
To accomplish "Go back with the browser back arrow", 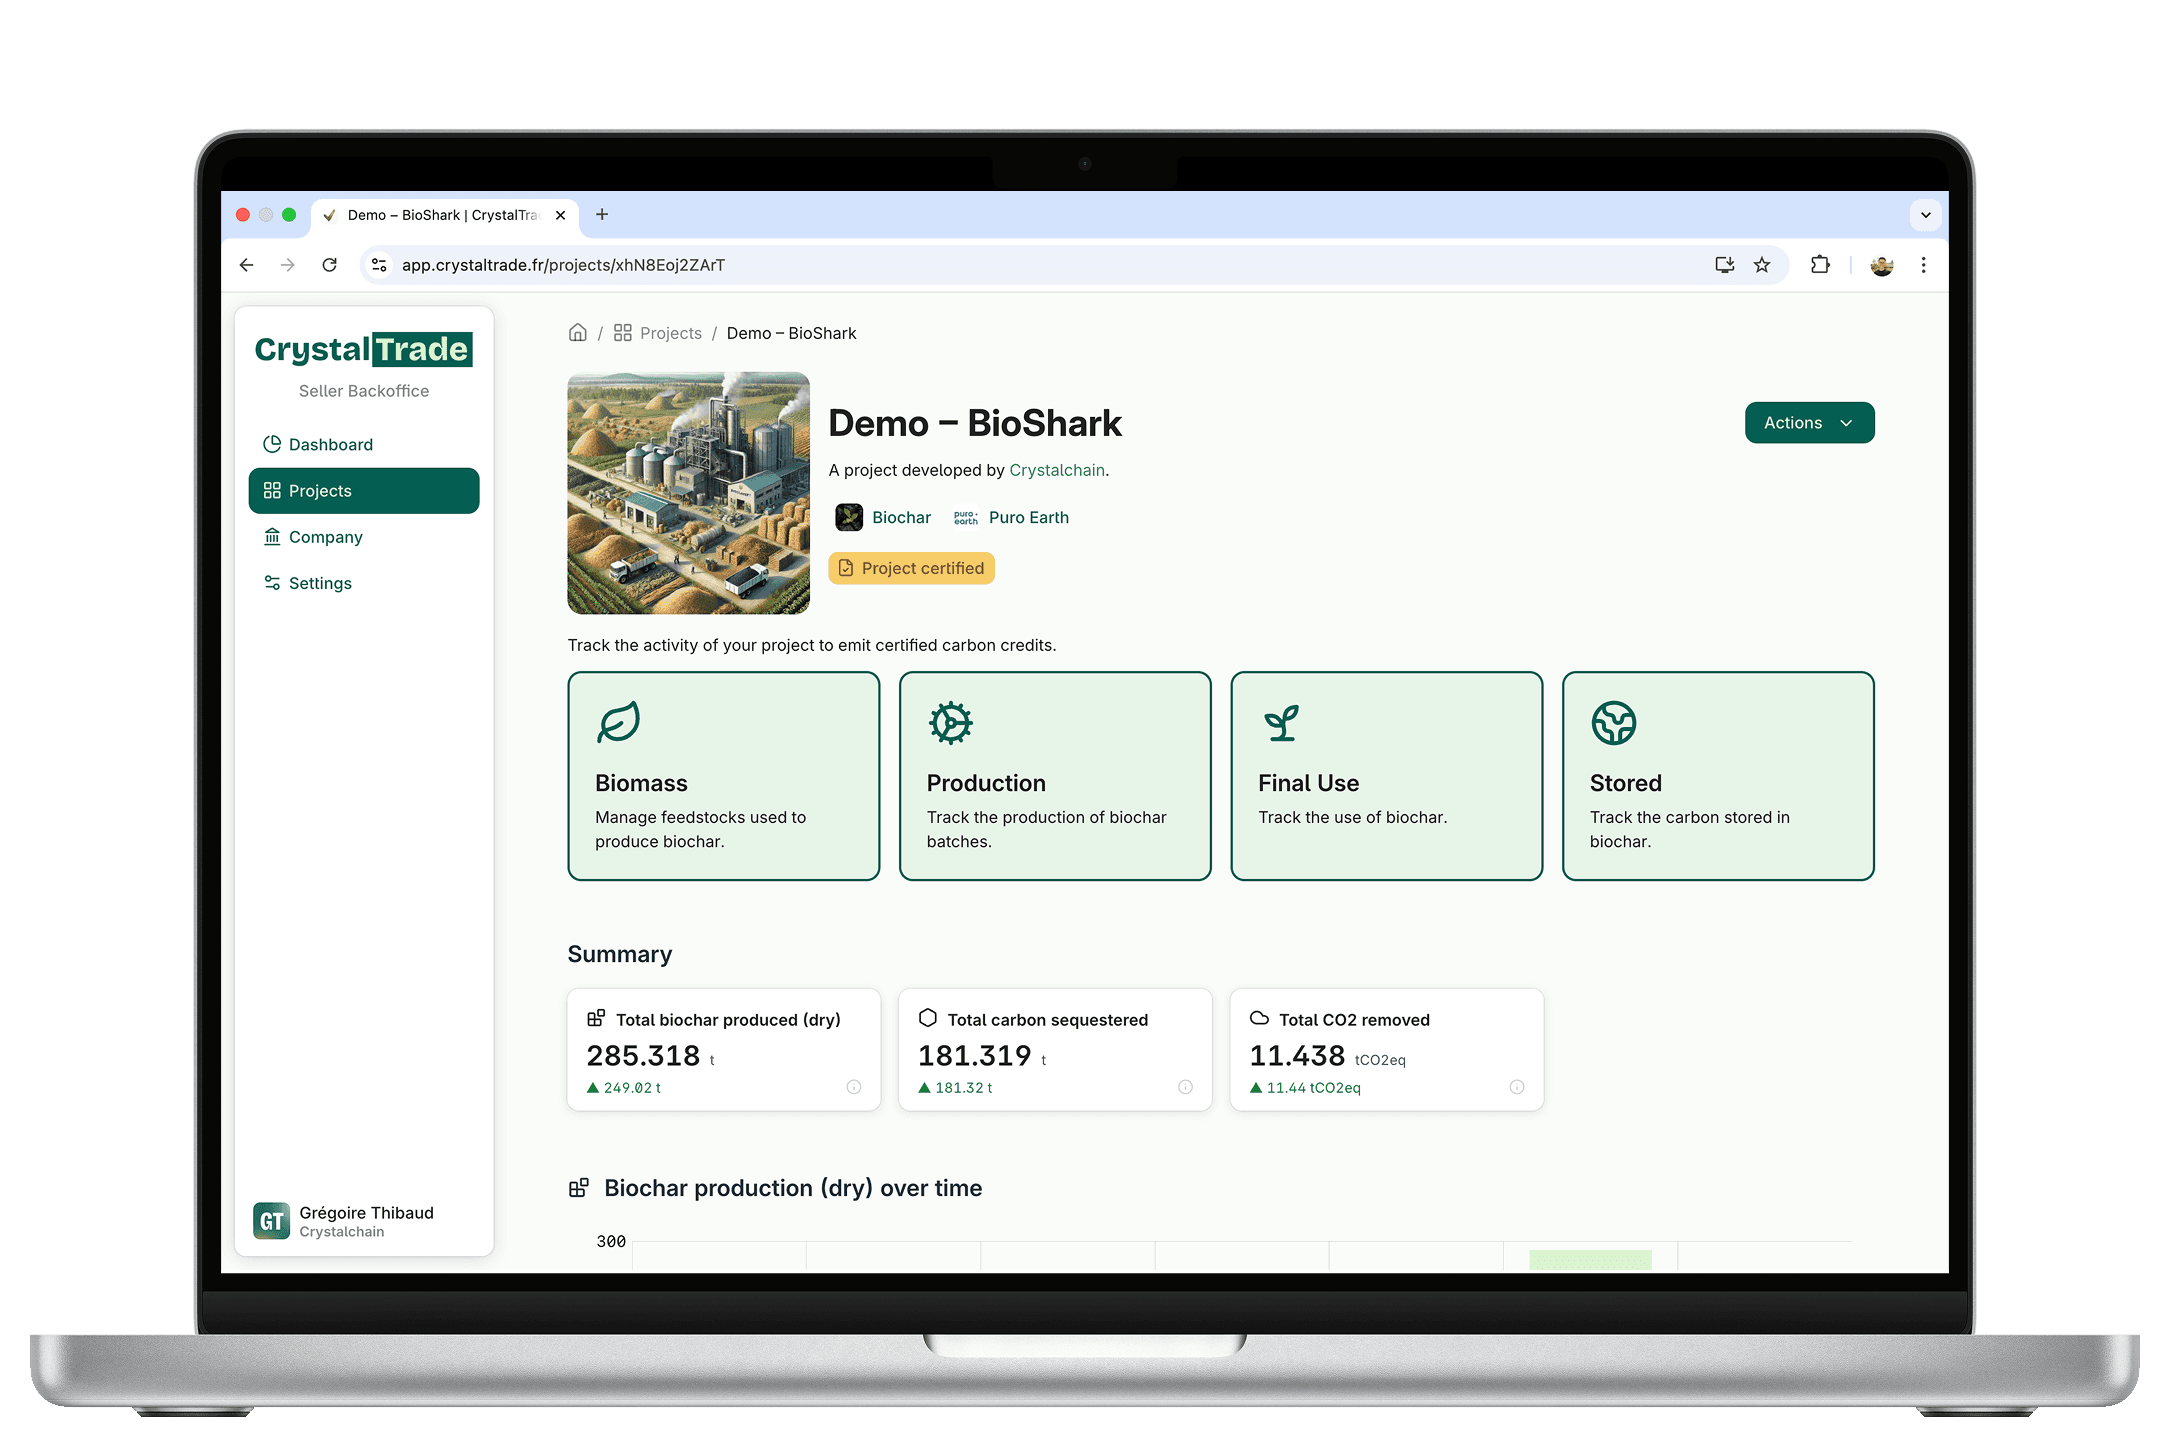I will click(x=247, y=265).
